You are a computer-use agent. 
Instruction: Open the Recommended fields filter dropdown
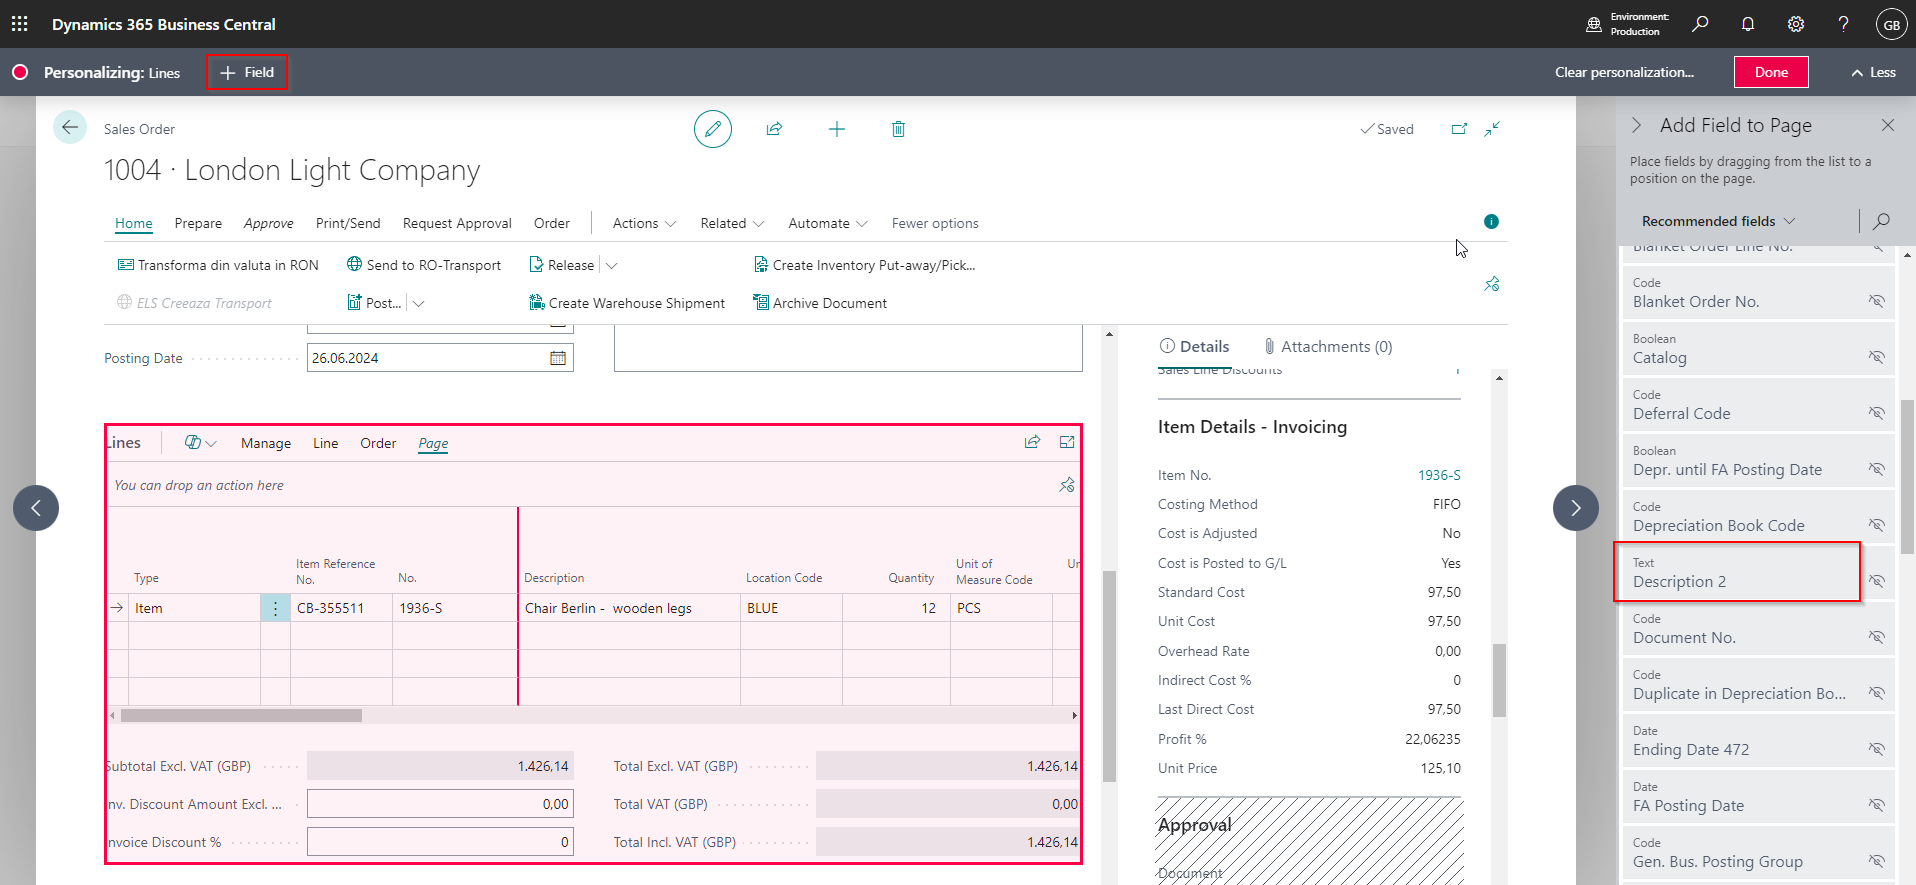pyautogui.click(x=1718, y=221)
